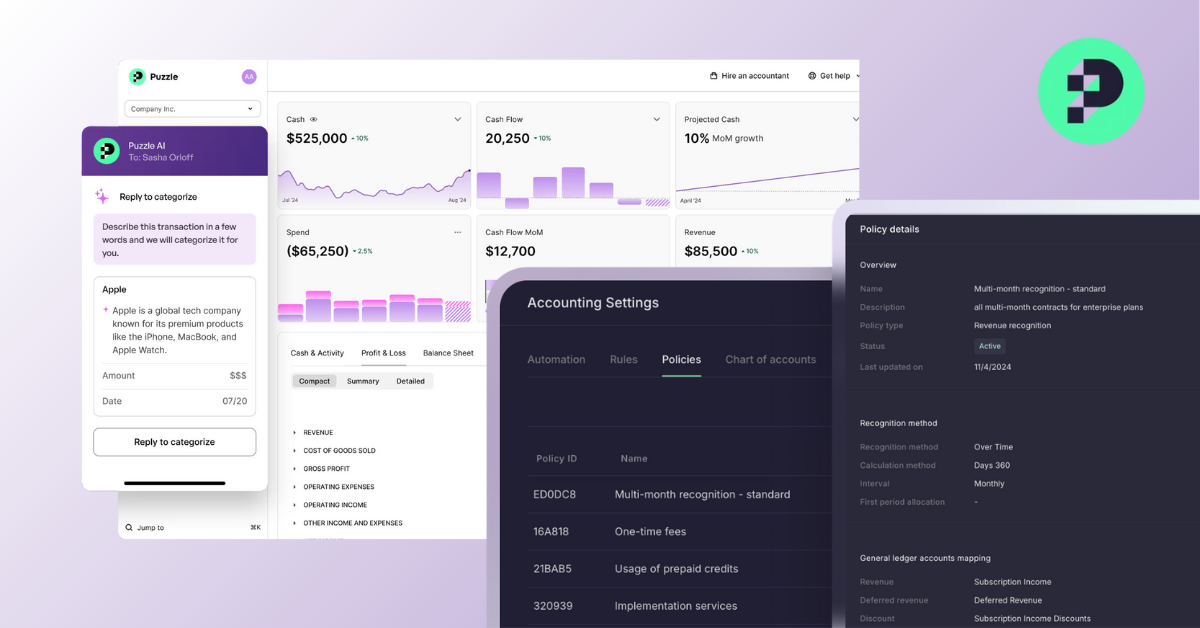1200x628 pixels.
Task: Open the Multi-month recognition - standard policy
Action: click(x=702, y=494)
